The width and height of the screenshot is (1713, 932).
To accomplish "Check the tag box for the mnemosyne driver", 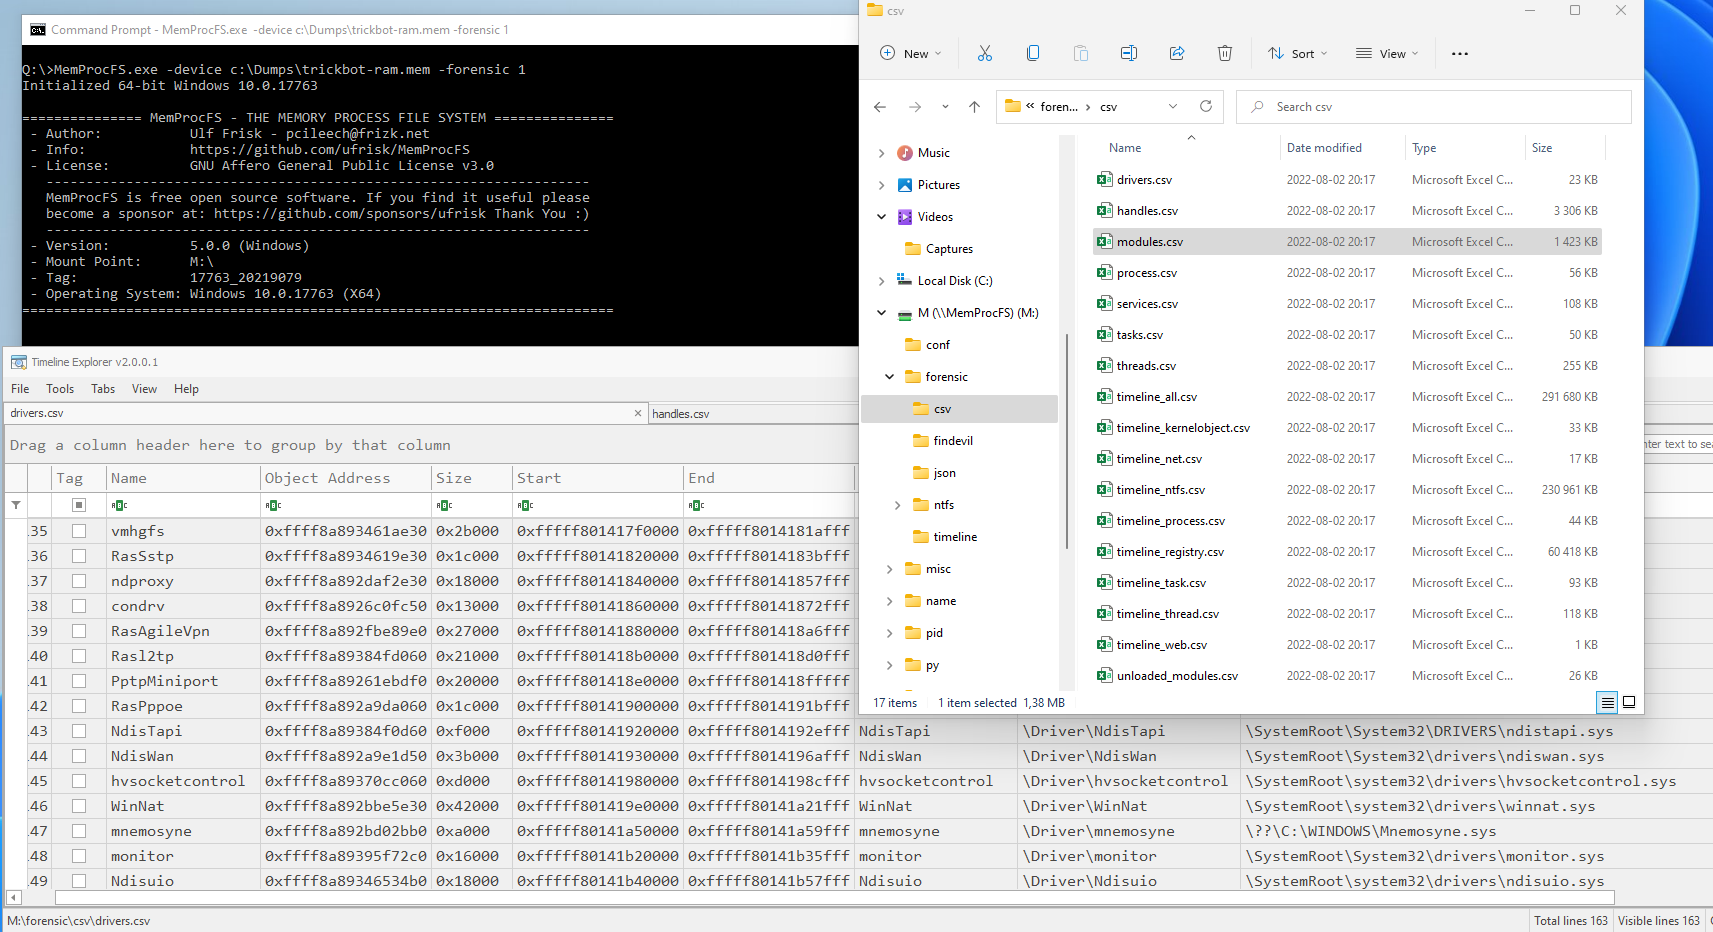I will pyautogui.click(x=79, y=831).
